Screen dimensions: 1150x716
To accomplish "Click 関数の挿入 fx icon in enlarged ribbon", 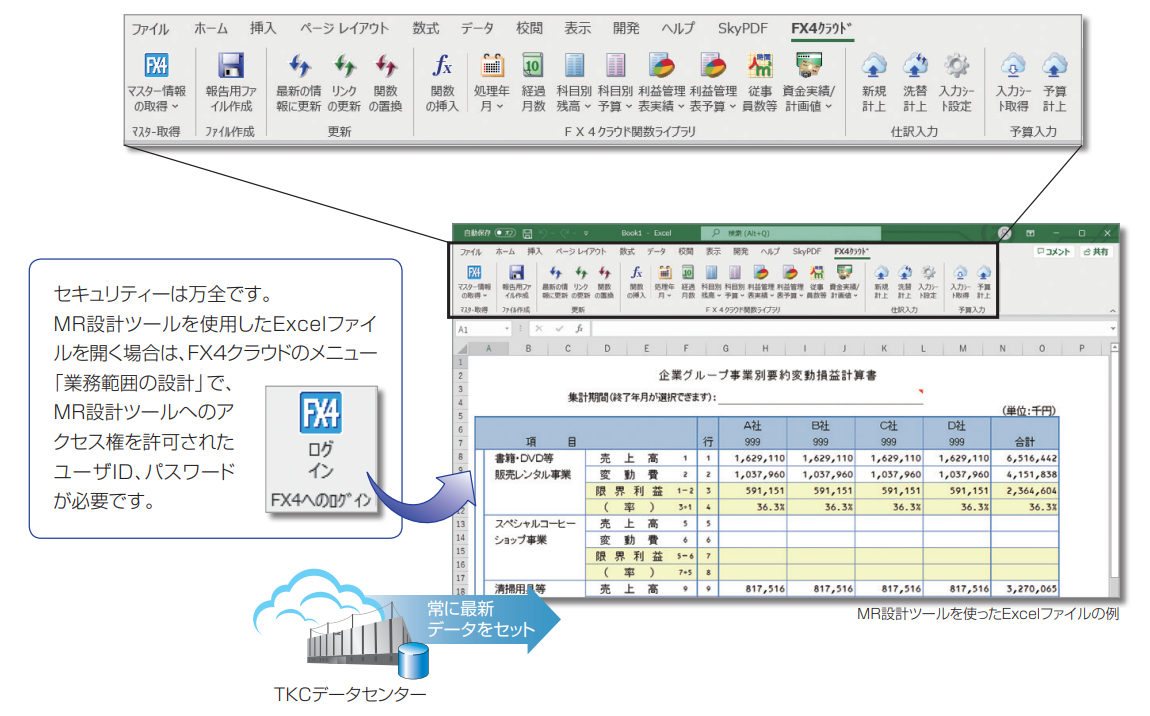I will 442,67.
